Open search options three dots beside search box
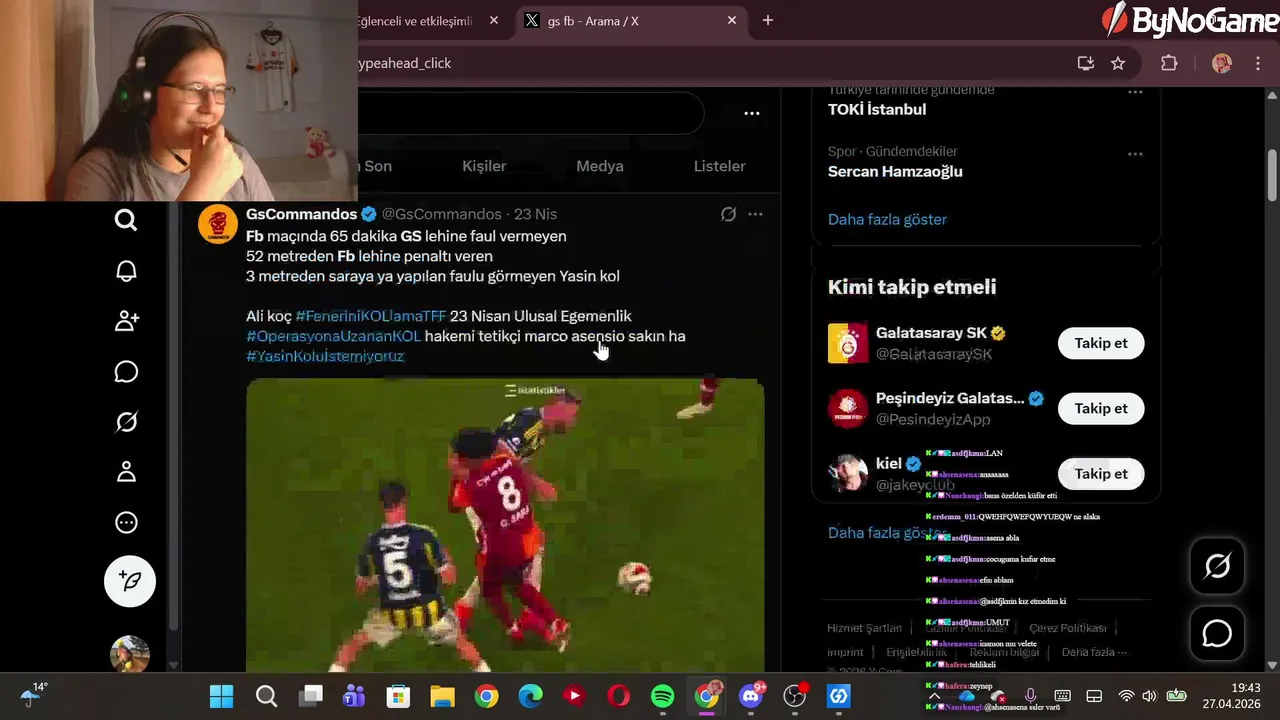 752,114
